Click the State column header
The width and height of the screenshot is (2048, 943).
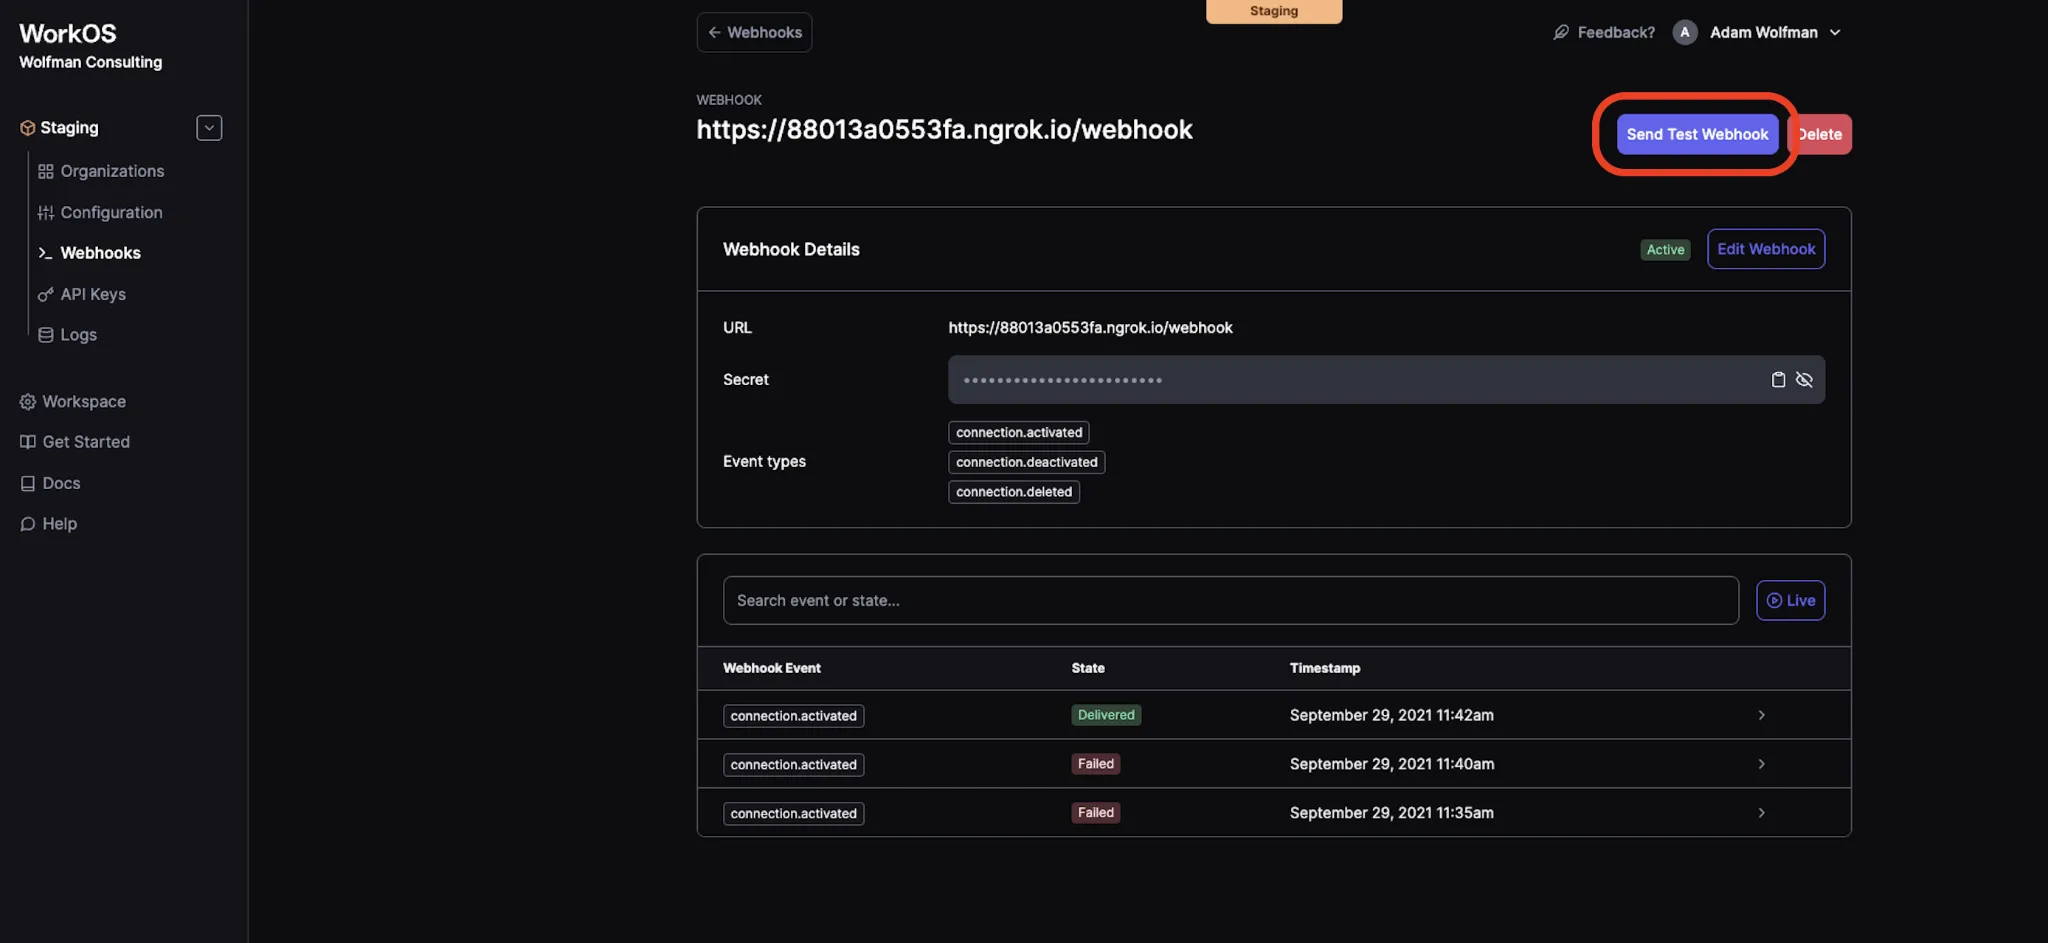(1088, 668)
